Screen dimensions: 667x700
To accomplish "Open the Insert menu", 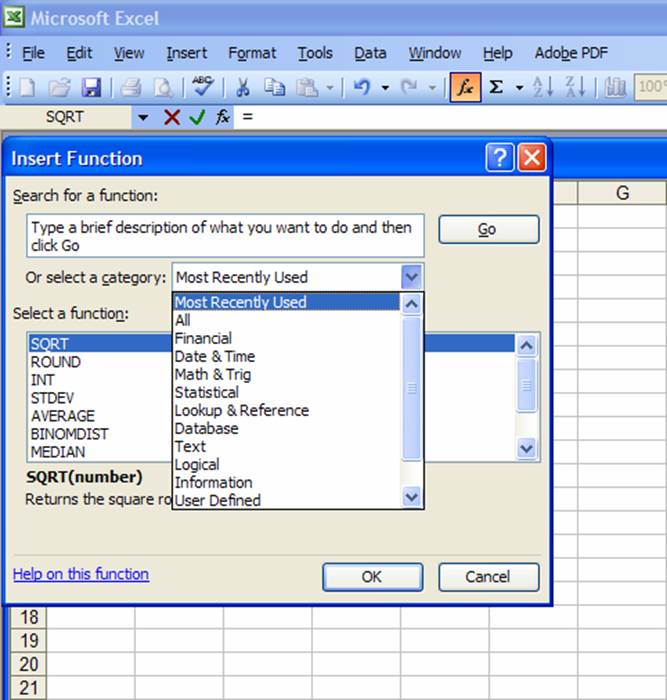I will coord(187,53).
